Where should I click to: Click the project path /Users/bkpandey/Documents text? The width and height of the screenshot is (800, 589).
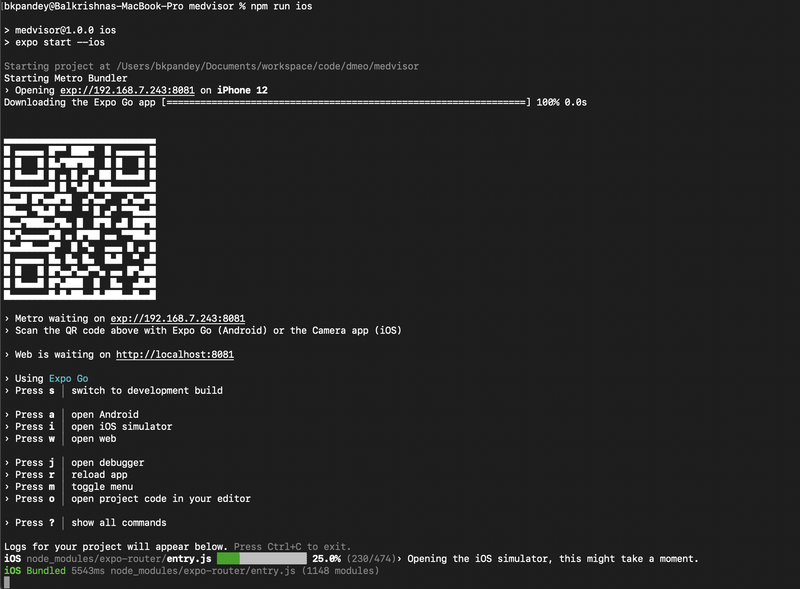pyautogui.click(x=267, y=66)
